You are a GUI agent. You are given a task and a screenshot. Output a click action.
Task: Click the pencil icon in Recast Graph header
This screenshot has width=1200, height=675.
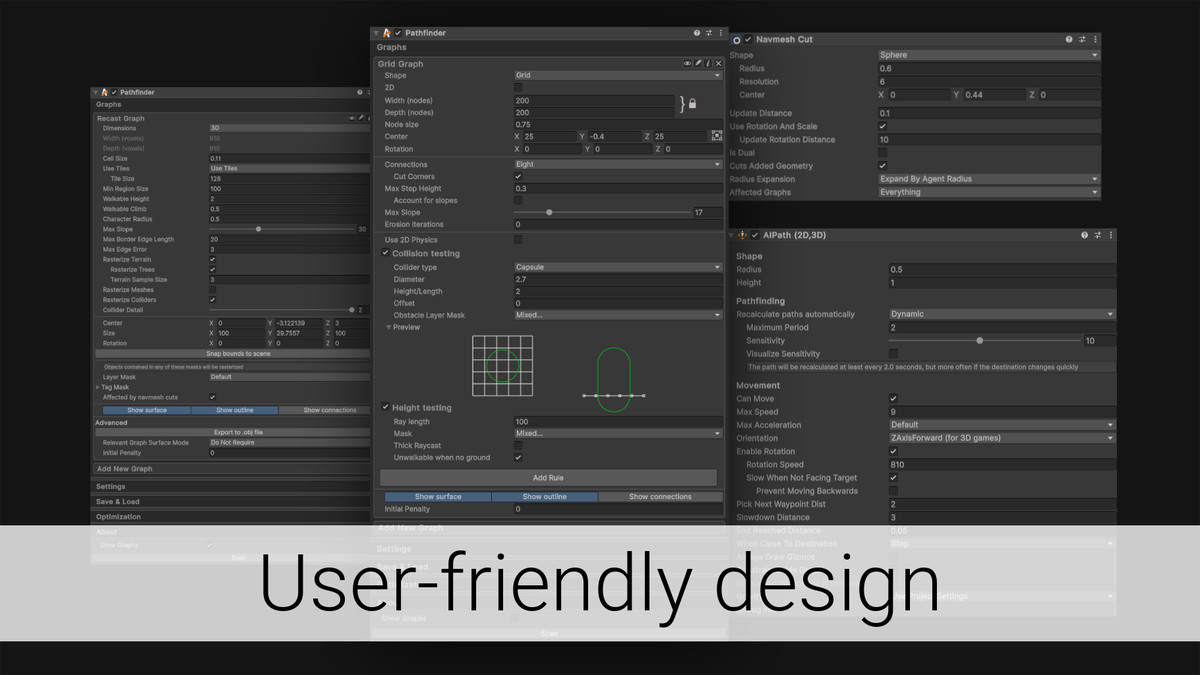click(359, 118)
